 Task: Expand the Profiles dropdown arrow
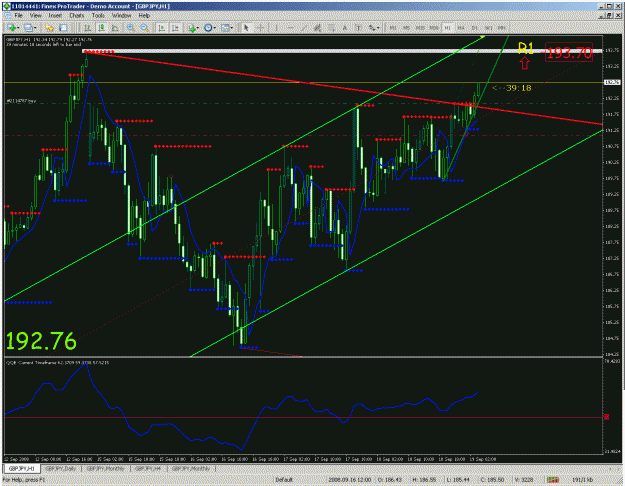click(x=35, y=28)
